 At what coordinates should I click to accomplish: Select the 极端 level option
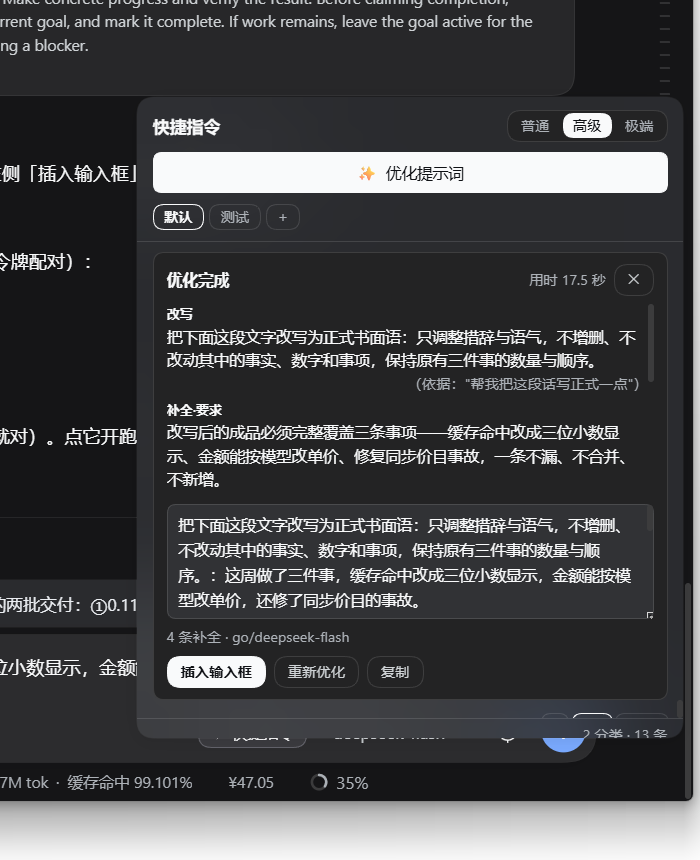(x=639, y=126)
